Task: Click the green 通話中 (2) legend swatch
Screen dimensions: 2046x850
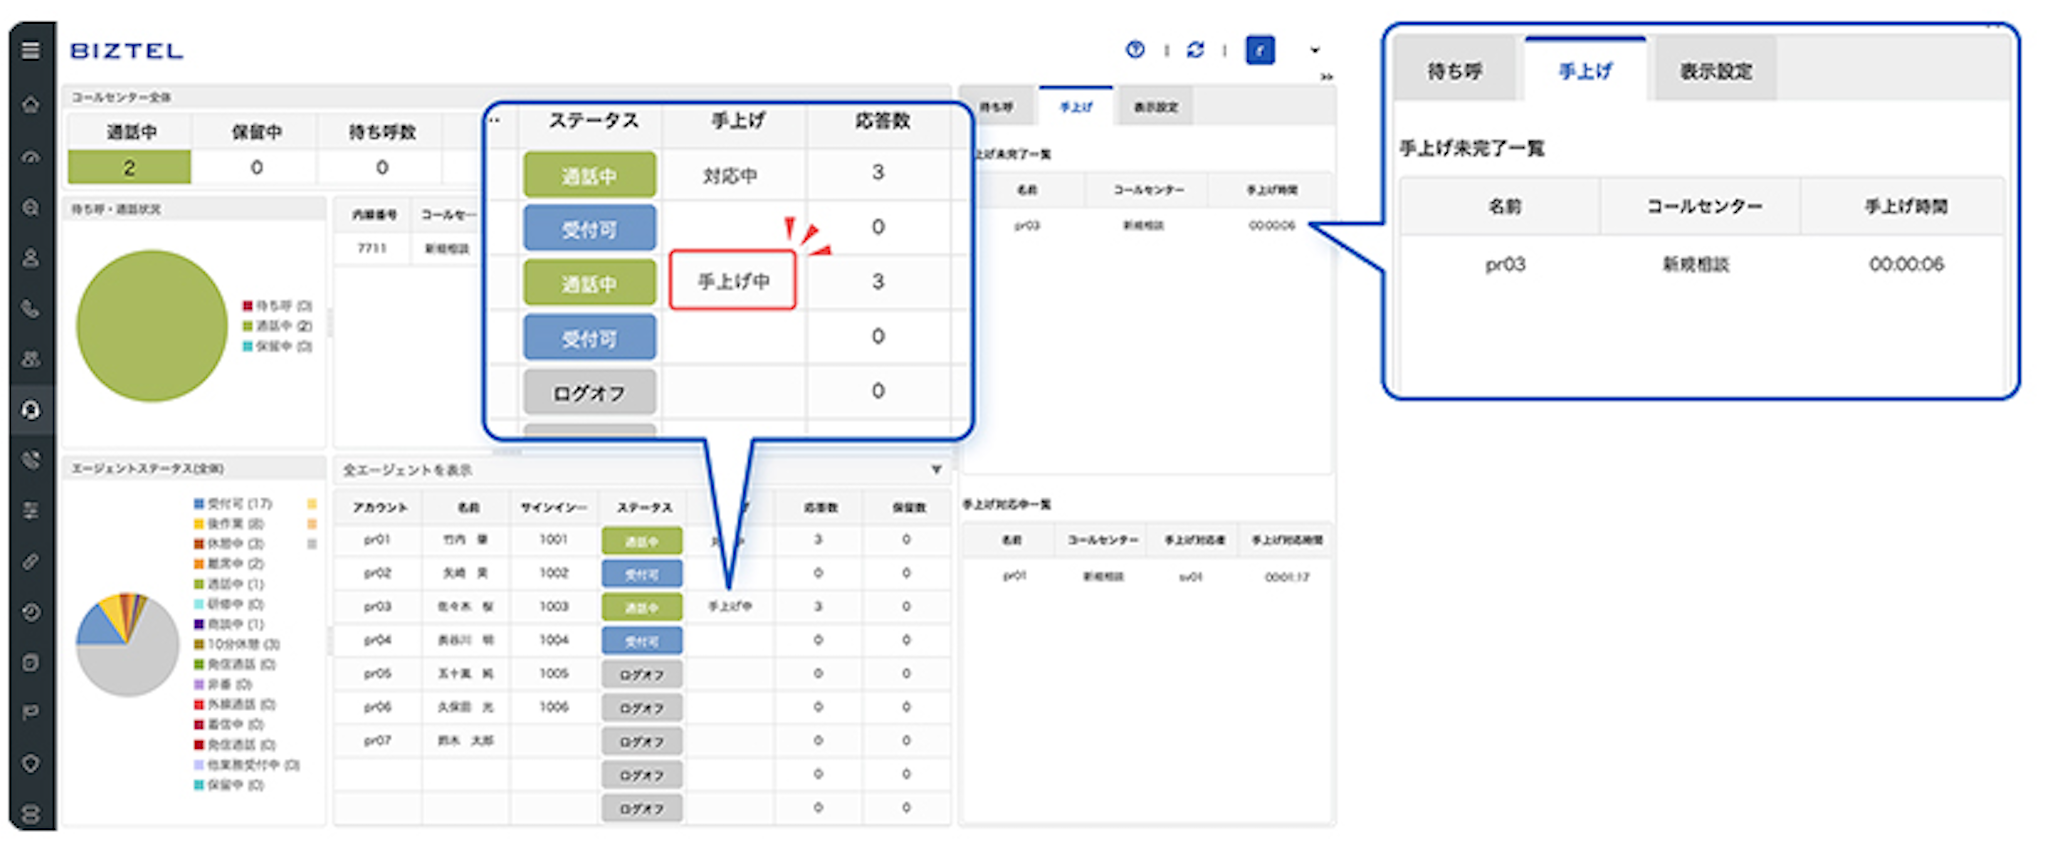Action: 248,326
